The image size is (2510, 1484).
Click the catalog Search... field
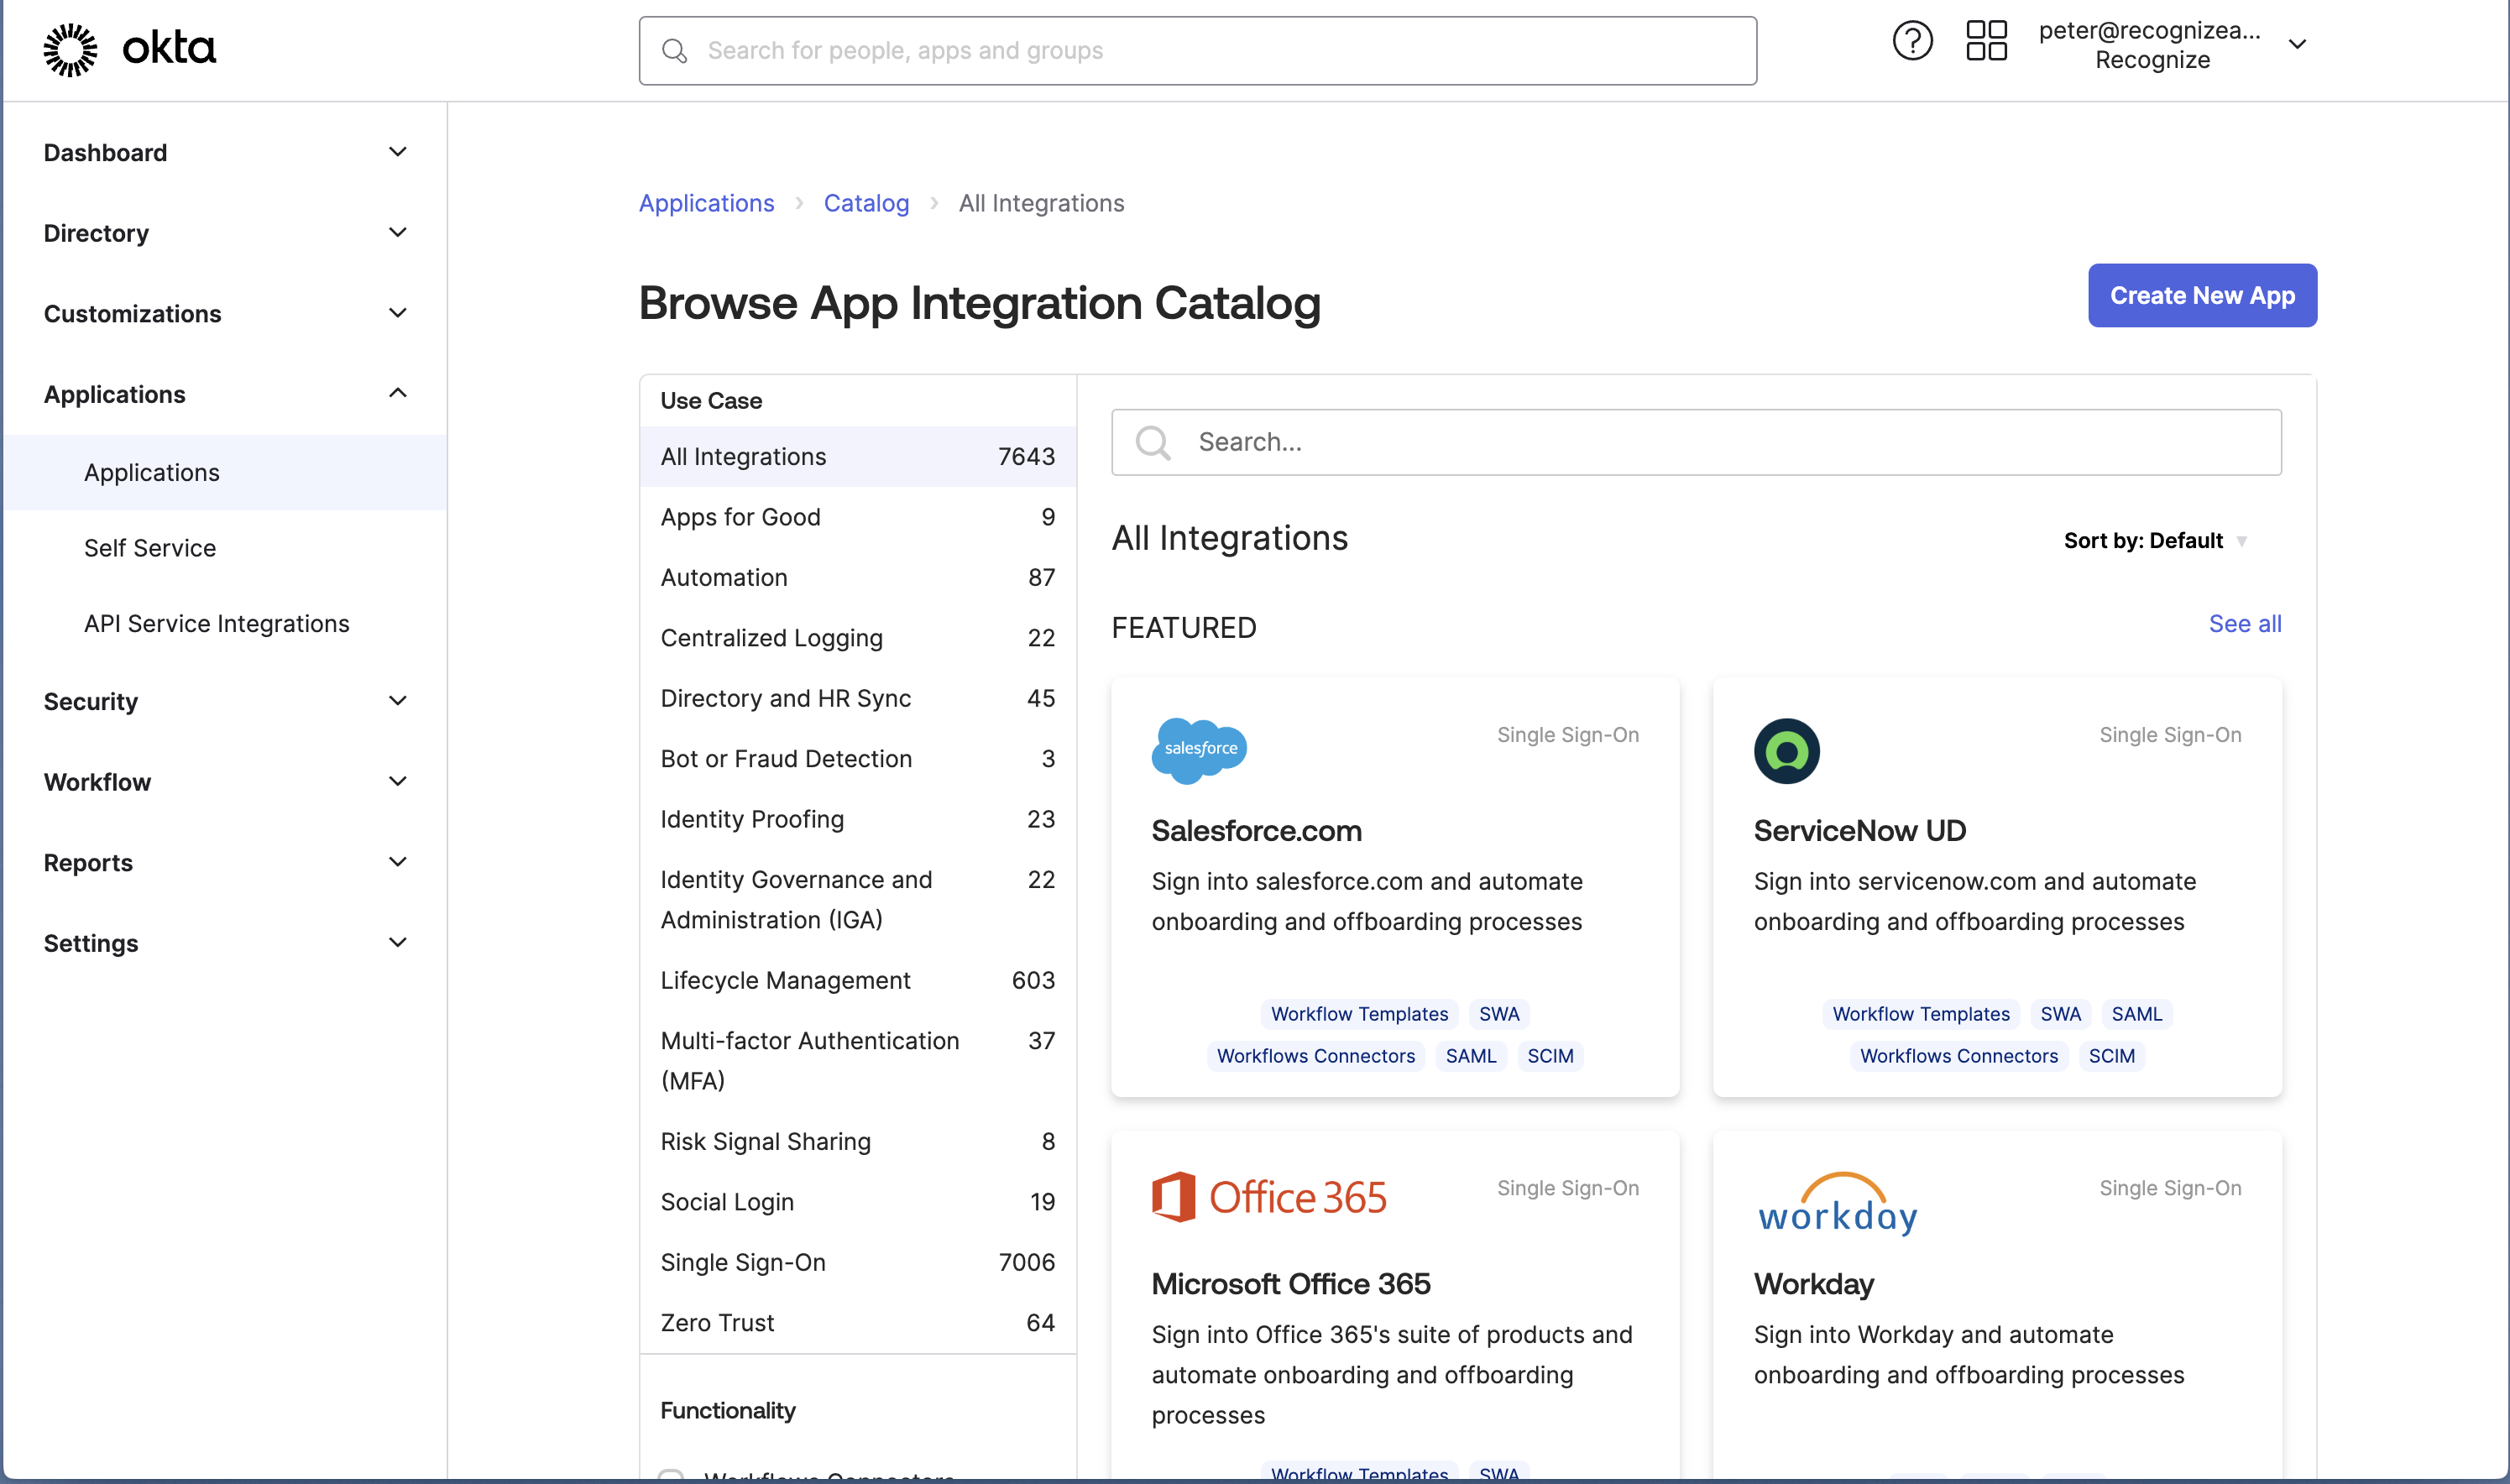pos(1696,442)
